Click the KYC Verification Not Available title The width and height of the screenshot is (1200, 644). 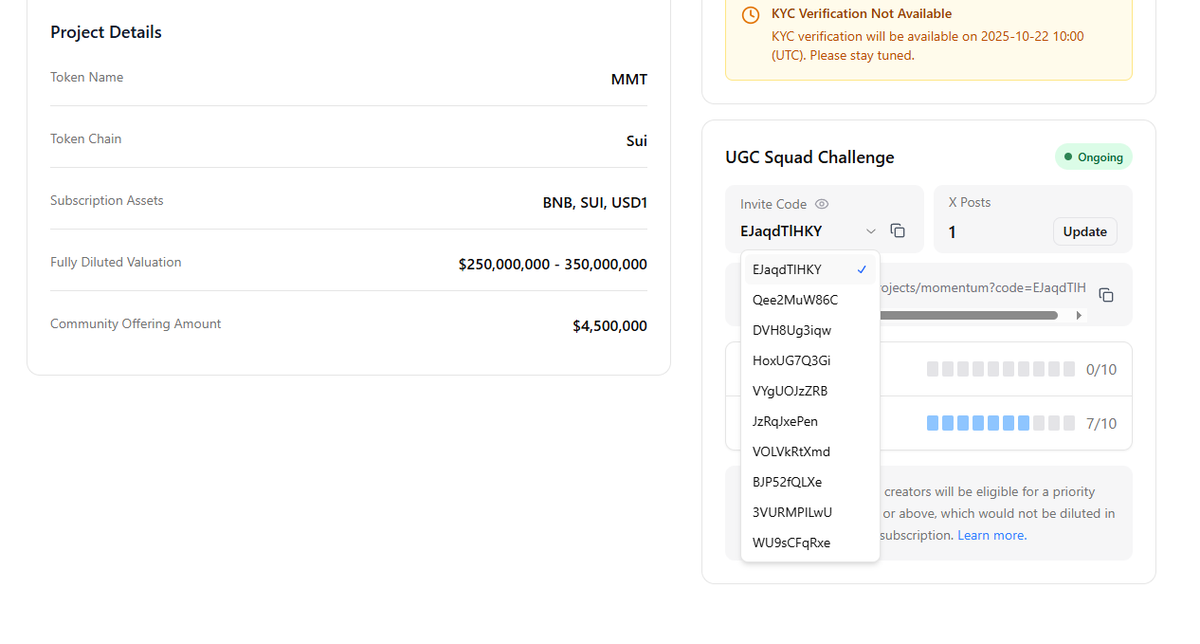[862, 14]
